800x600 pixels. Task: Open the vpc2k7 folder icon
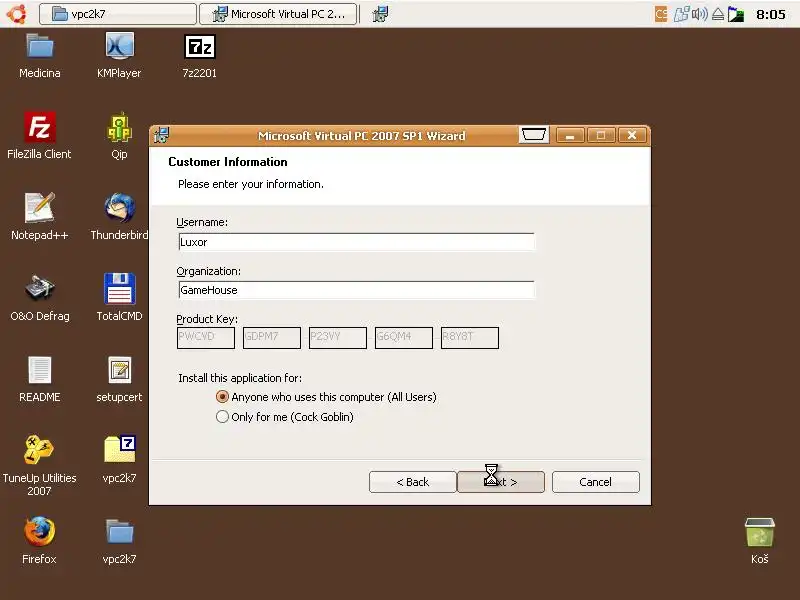[x=119, y=532]
